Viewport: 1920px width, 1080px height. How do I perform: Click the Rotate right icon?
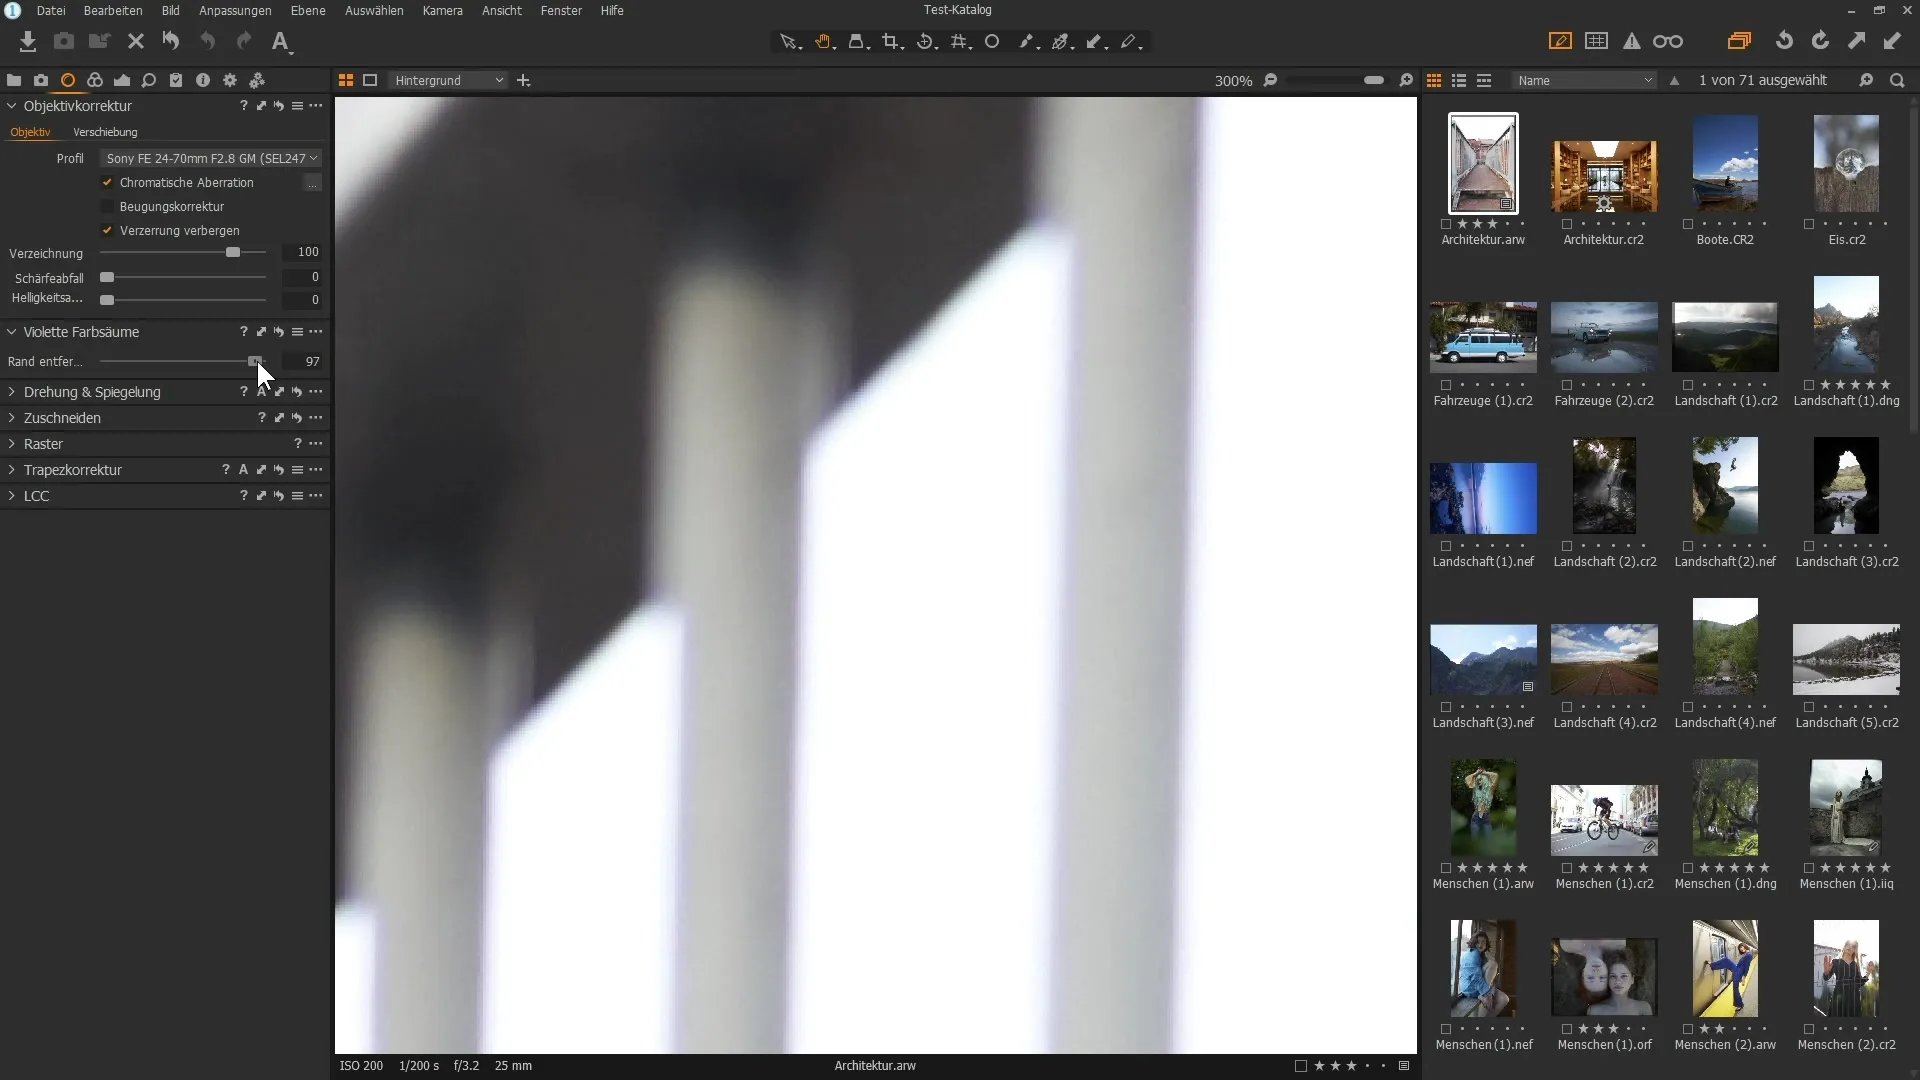pyautogui.click(x=1820, y=41)
